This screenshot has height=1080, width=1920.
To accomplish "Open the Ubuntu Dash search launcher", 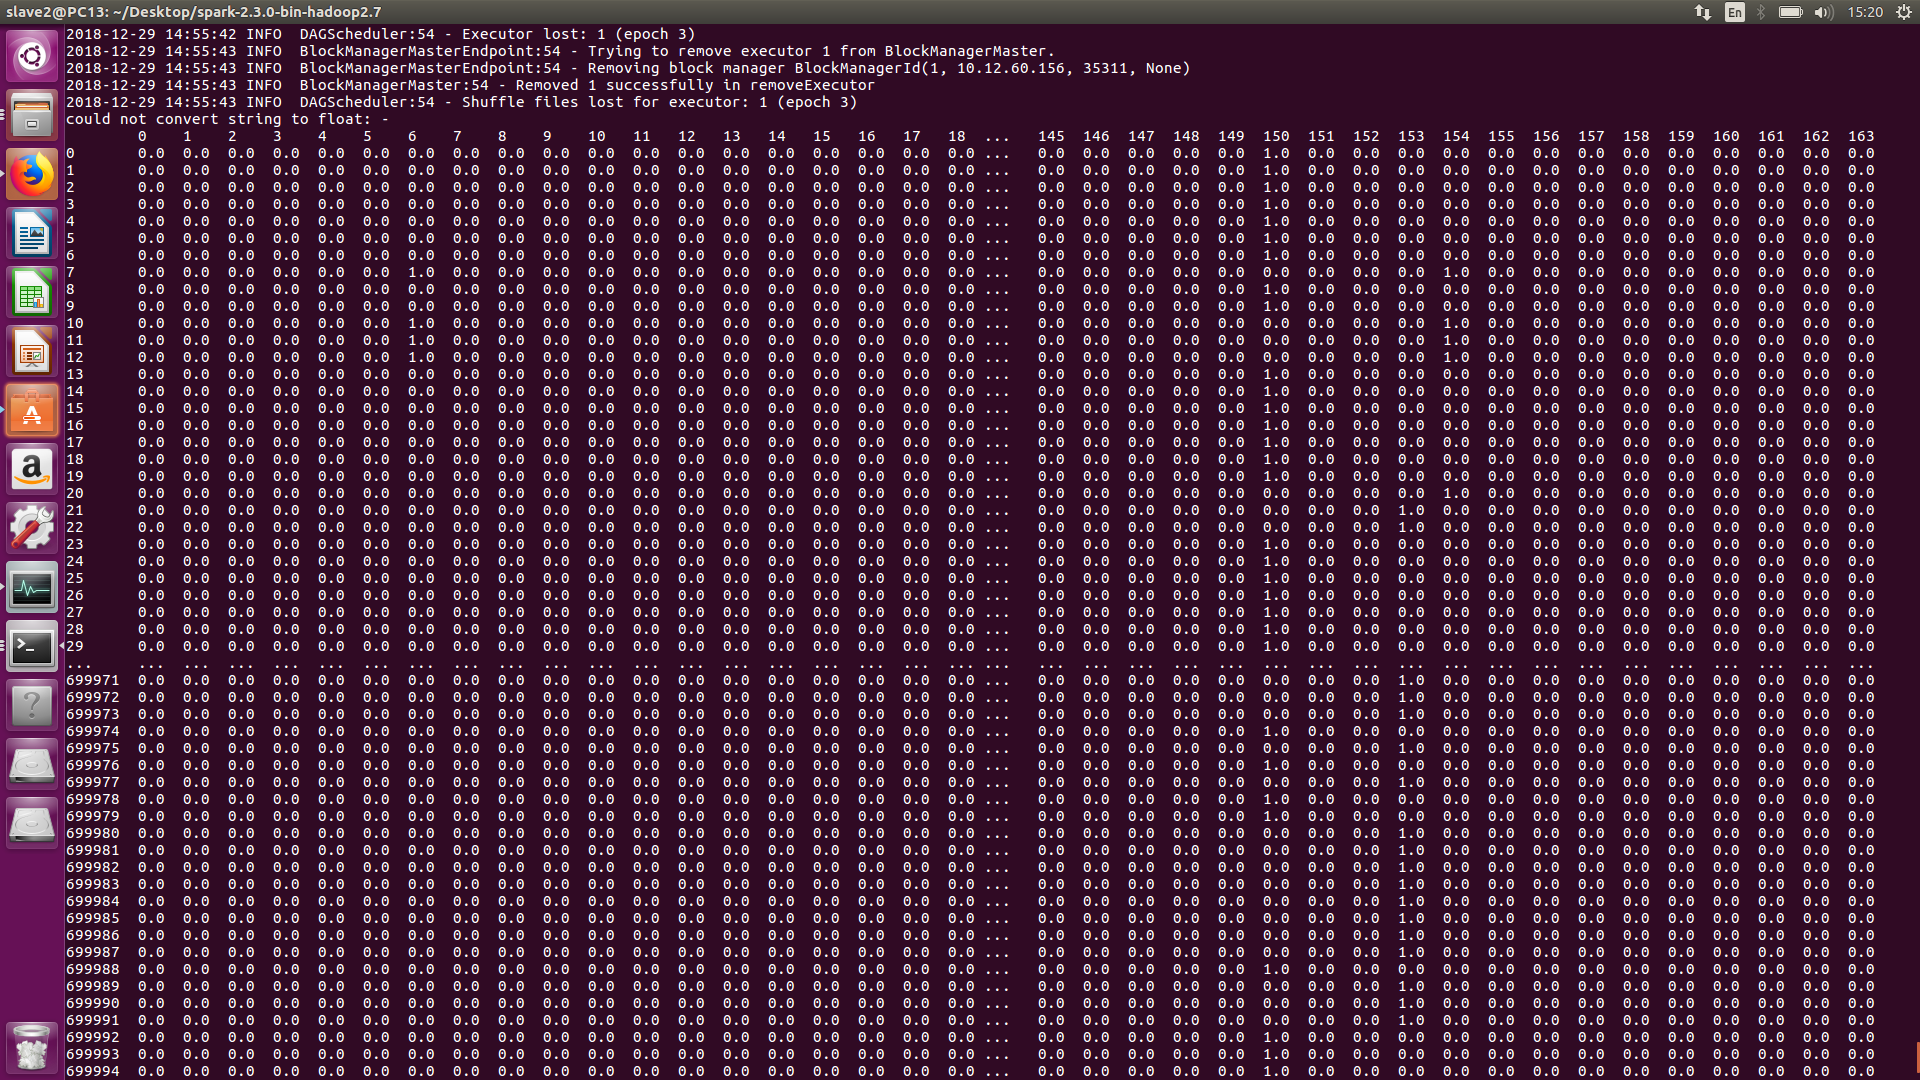I will pos(32,55).
